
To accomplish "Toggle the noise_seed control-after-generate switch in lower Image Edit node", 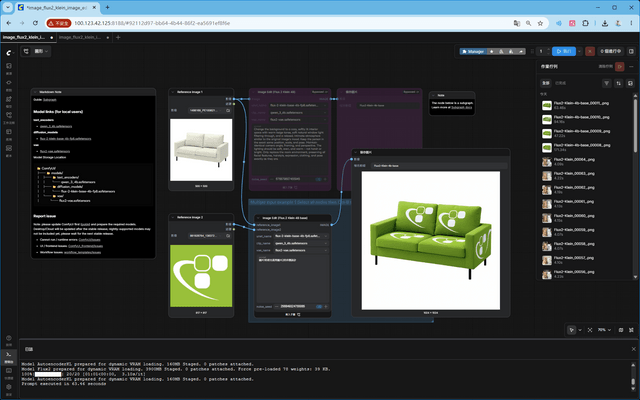I will click(x=319, y=306).
